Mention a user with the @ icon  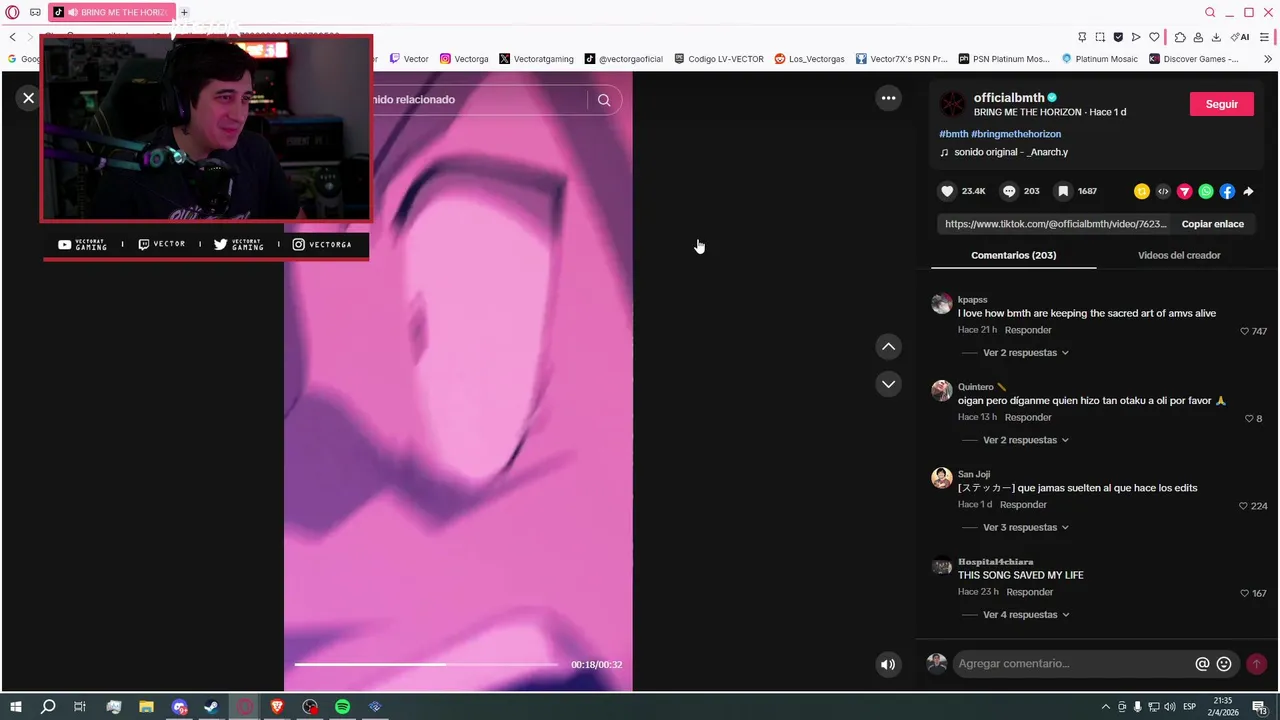(x=1202, y=664)
